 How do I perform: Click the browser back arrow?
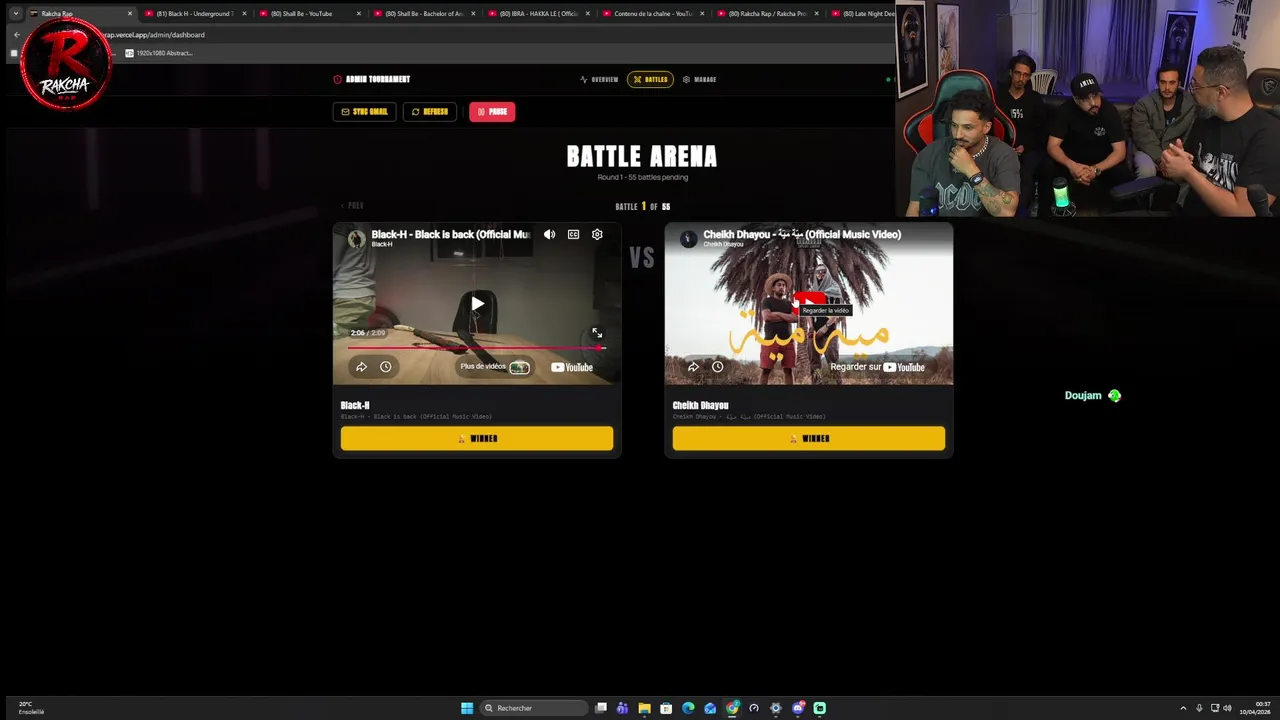point(16,35)
